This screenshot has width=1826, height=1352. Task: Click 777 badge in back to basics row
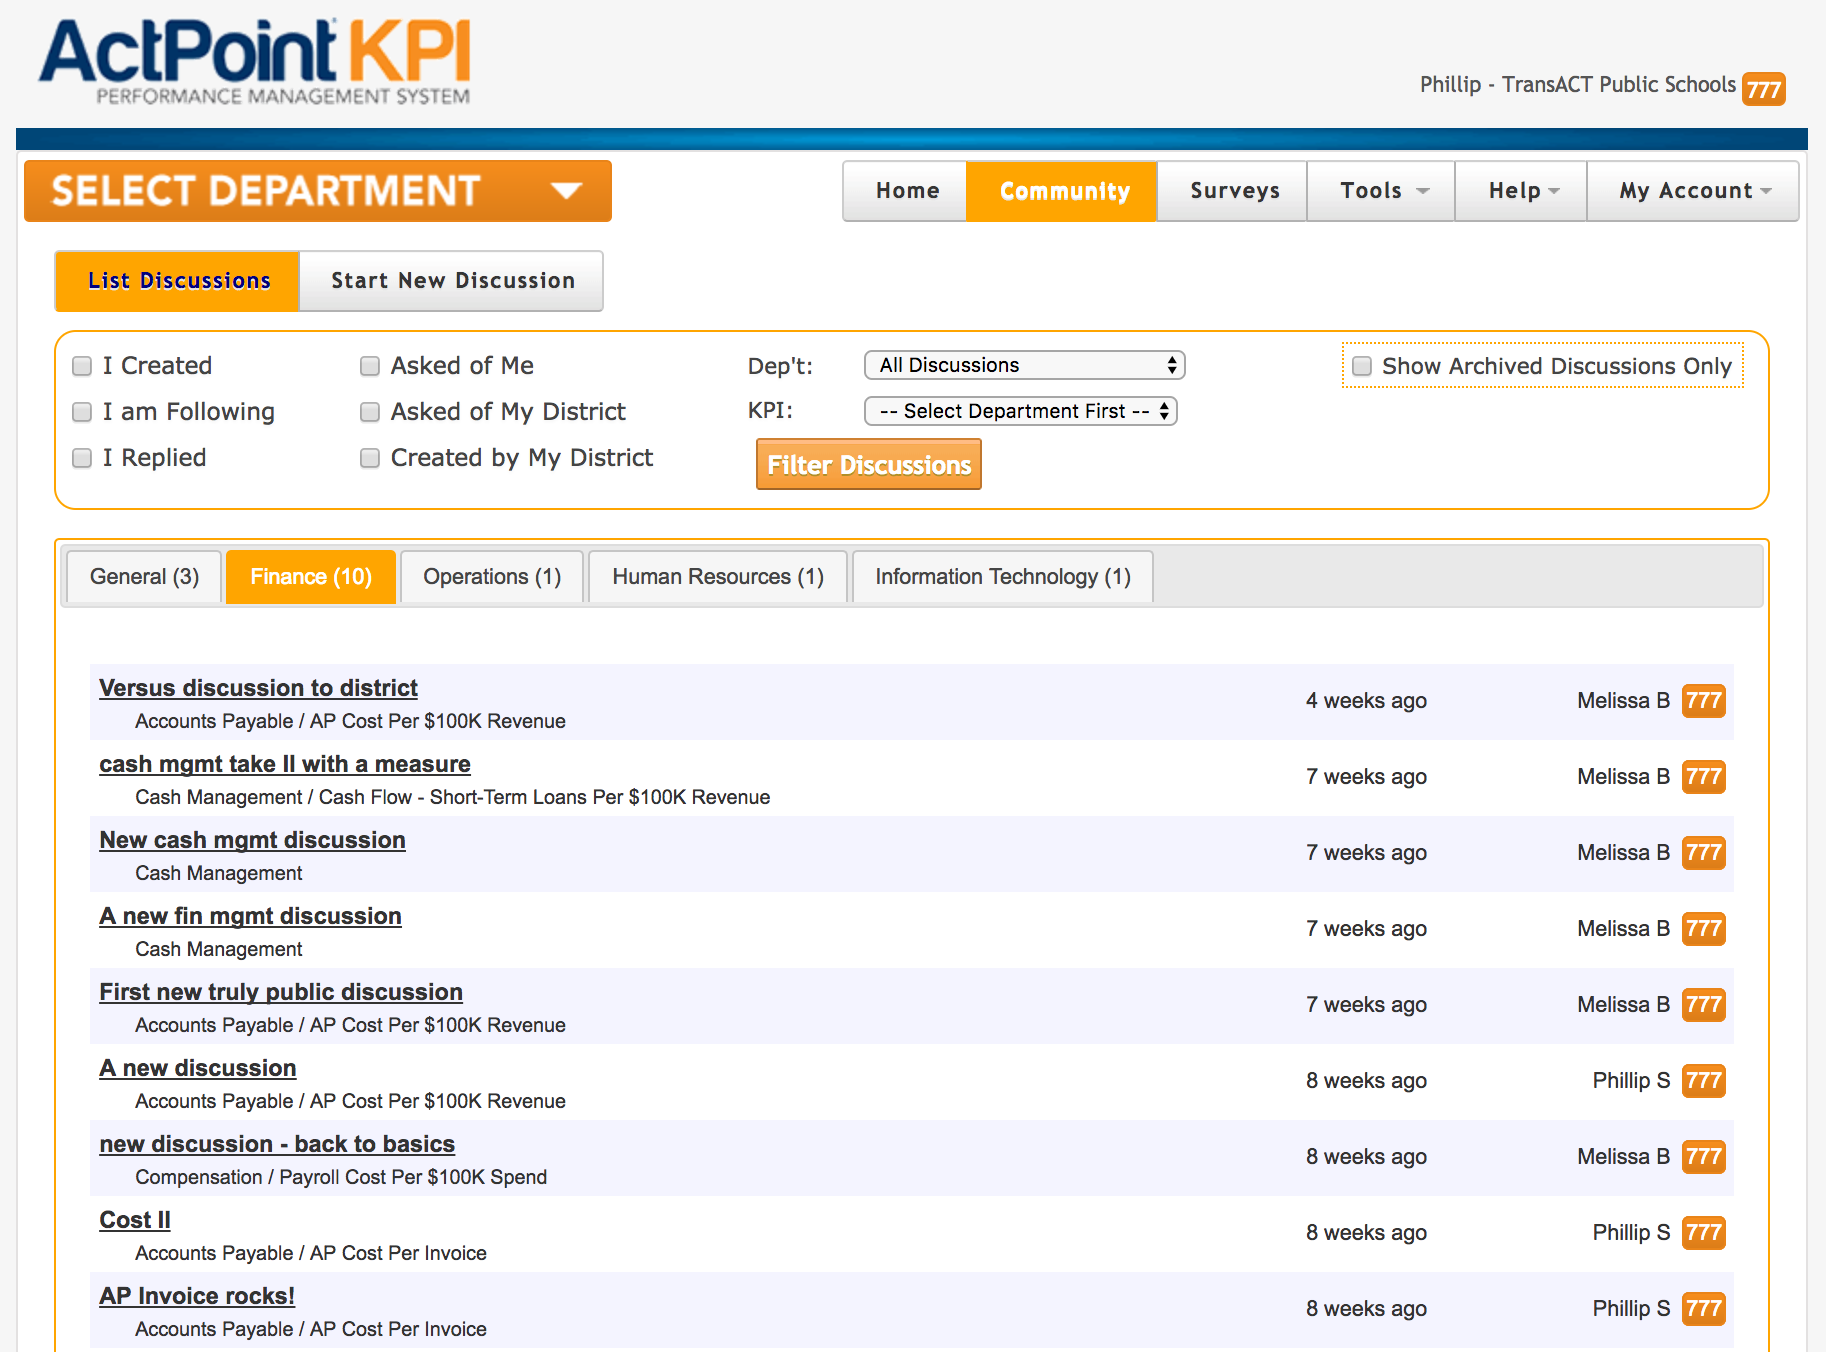point(1703,1156)
